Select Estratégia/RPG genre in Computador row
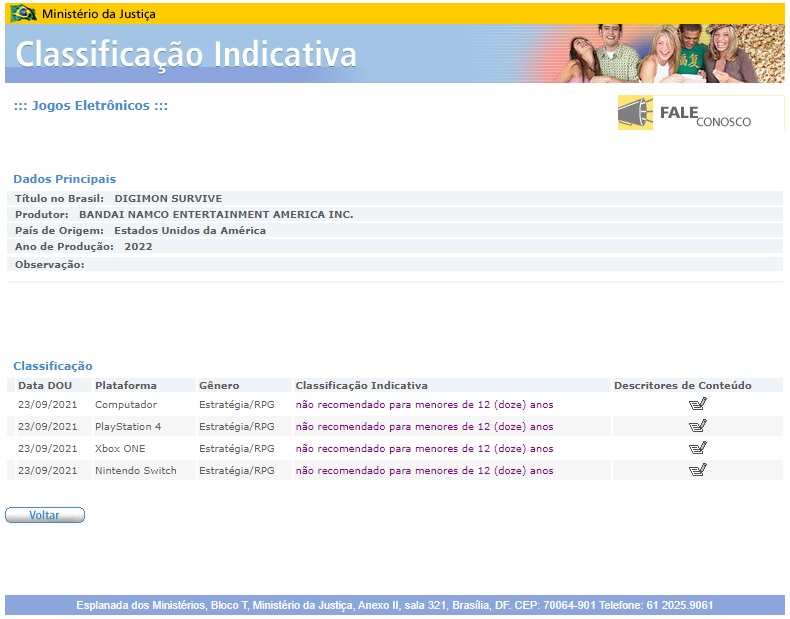This screenshot has width=790, height=619. [237, 404]
